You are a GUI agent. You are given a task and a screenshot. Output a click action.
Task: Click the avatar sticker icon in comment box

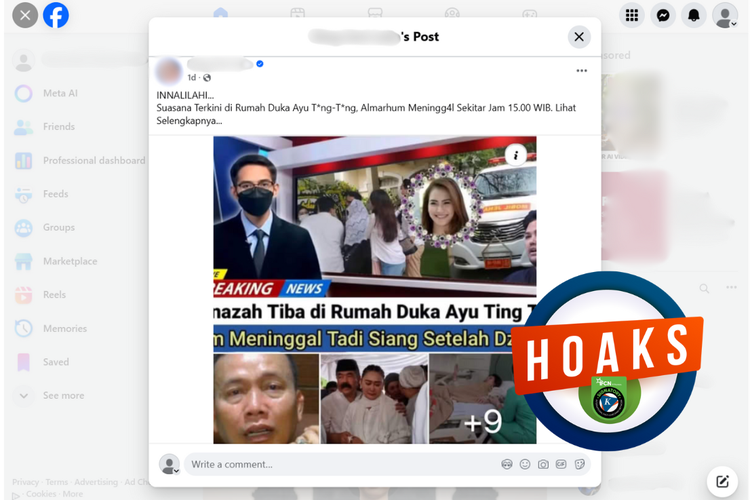(507, 464)
